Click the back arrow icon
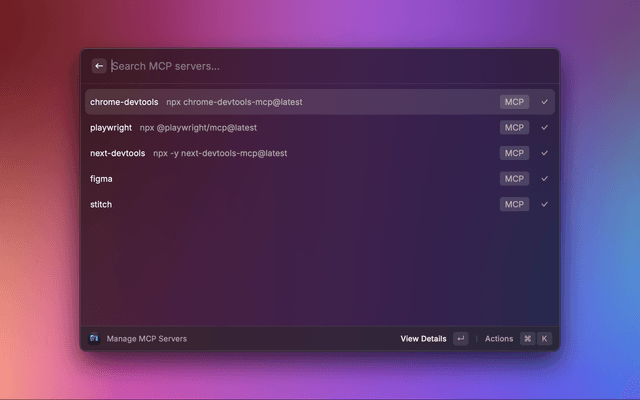The image size is (640, 400). pos(99,66)
